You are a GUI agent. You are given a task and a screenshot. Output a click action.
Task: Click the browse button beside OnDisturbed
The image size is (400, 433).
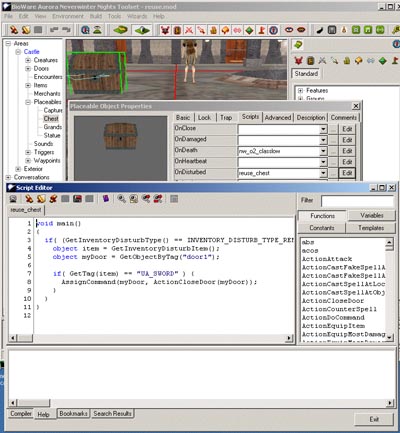click(333, 173)
